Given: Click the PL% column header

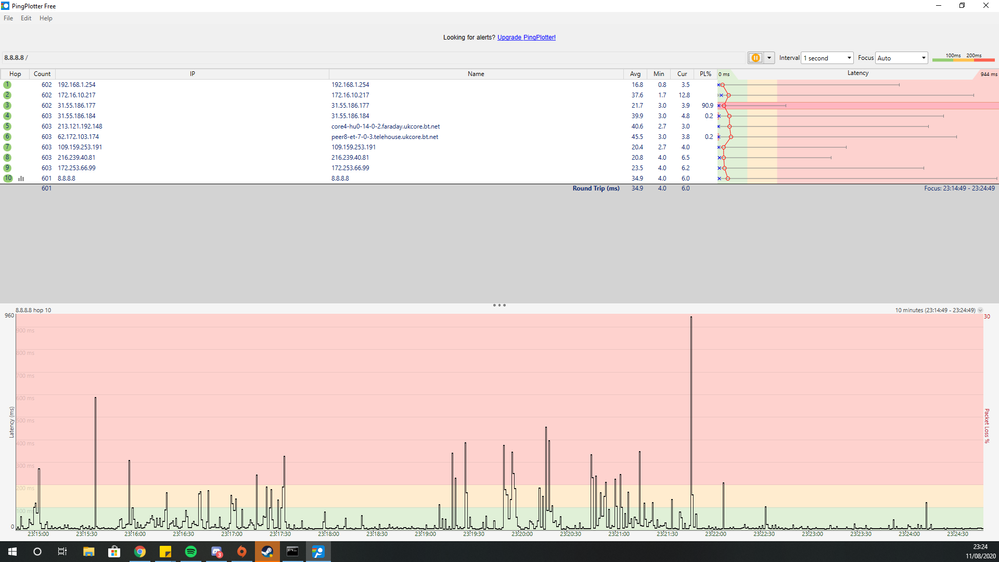Looking at the screenshot, I should tap(706, 74).
